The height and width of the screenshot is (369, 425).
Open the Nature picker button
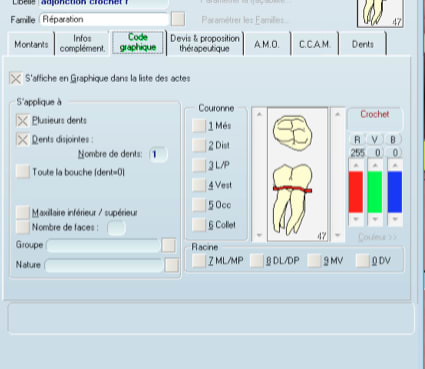(x=172, y=265)
